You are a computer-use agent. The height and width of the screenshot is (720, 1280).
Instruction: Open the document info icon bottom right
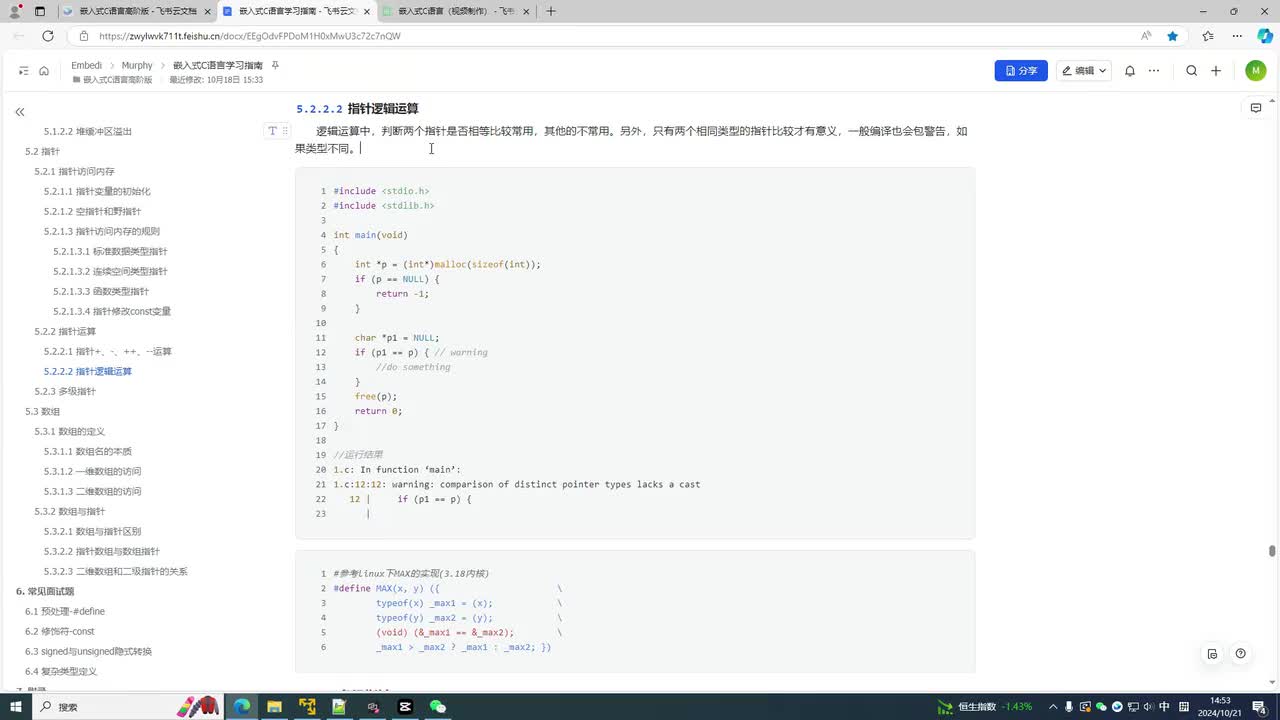pyautogui.click(x=1212, y=654)
